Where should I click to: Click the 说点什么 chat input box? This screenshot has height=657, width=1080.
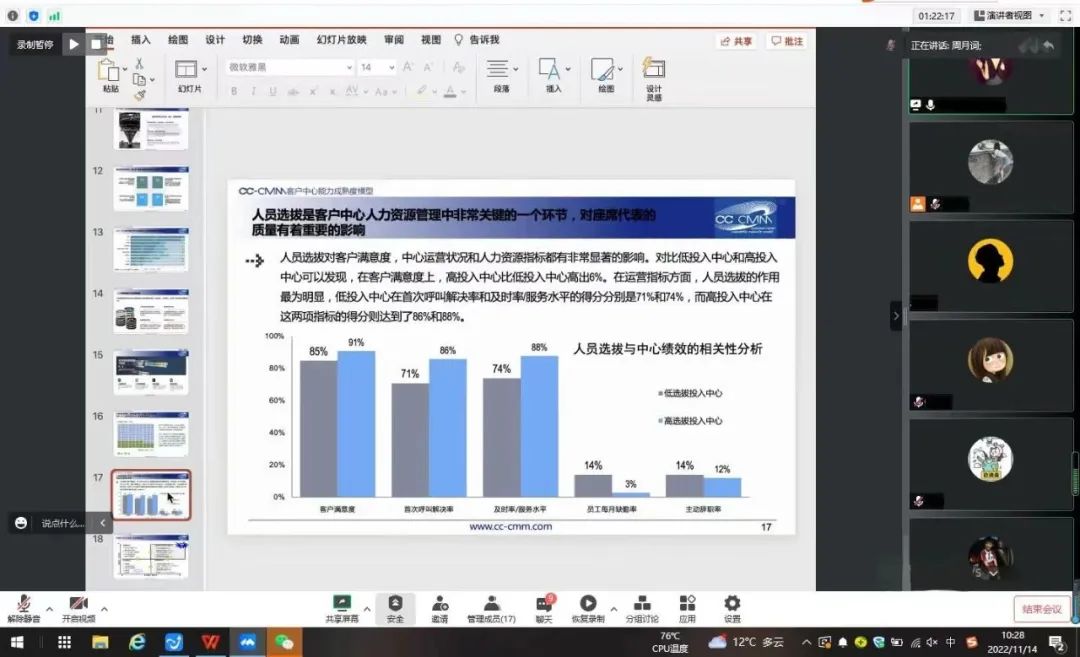coord(63,523)
